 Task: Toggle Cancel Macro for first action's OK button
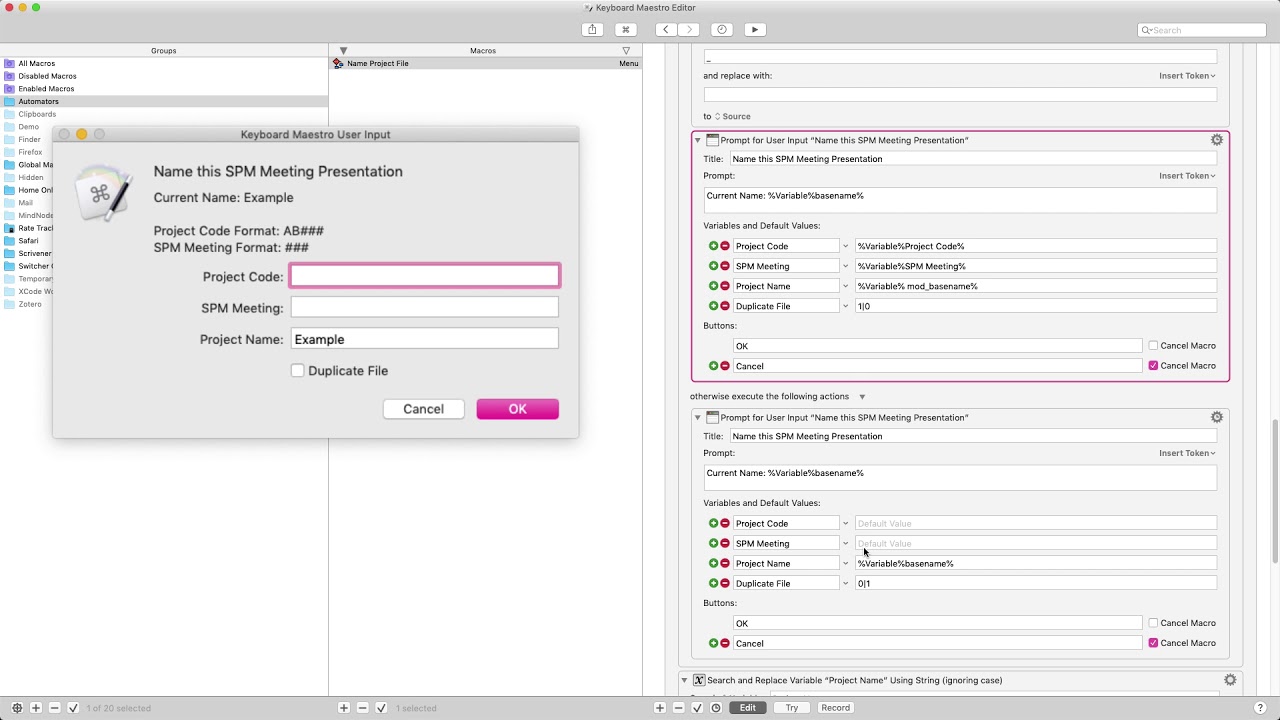pos(1153,346)
